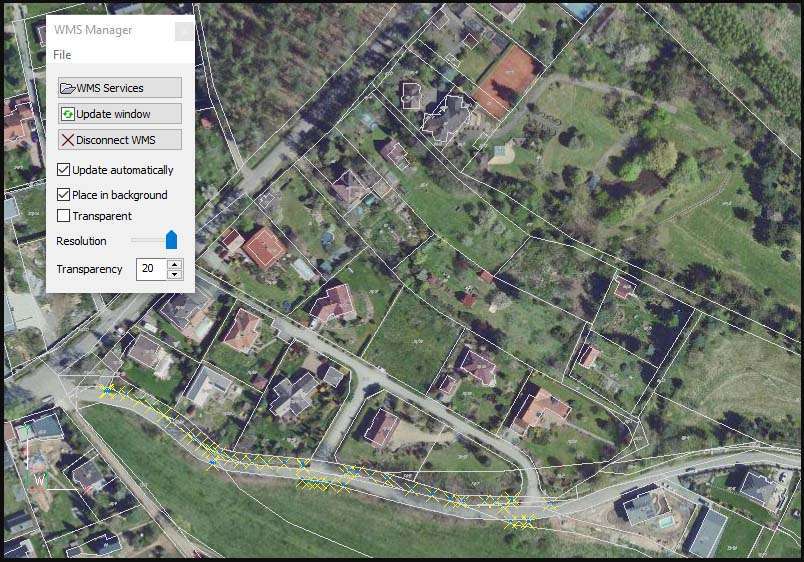The image size is (804, 562).
Task: Click the Transparency label
Action: pos(89,269)
